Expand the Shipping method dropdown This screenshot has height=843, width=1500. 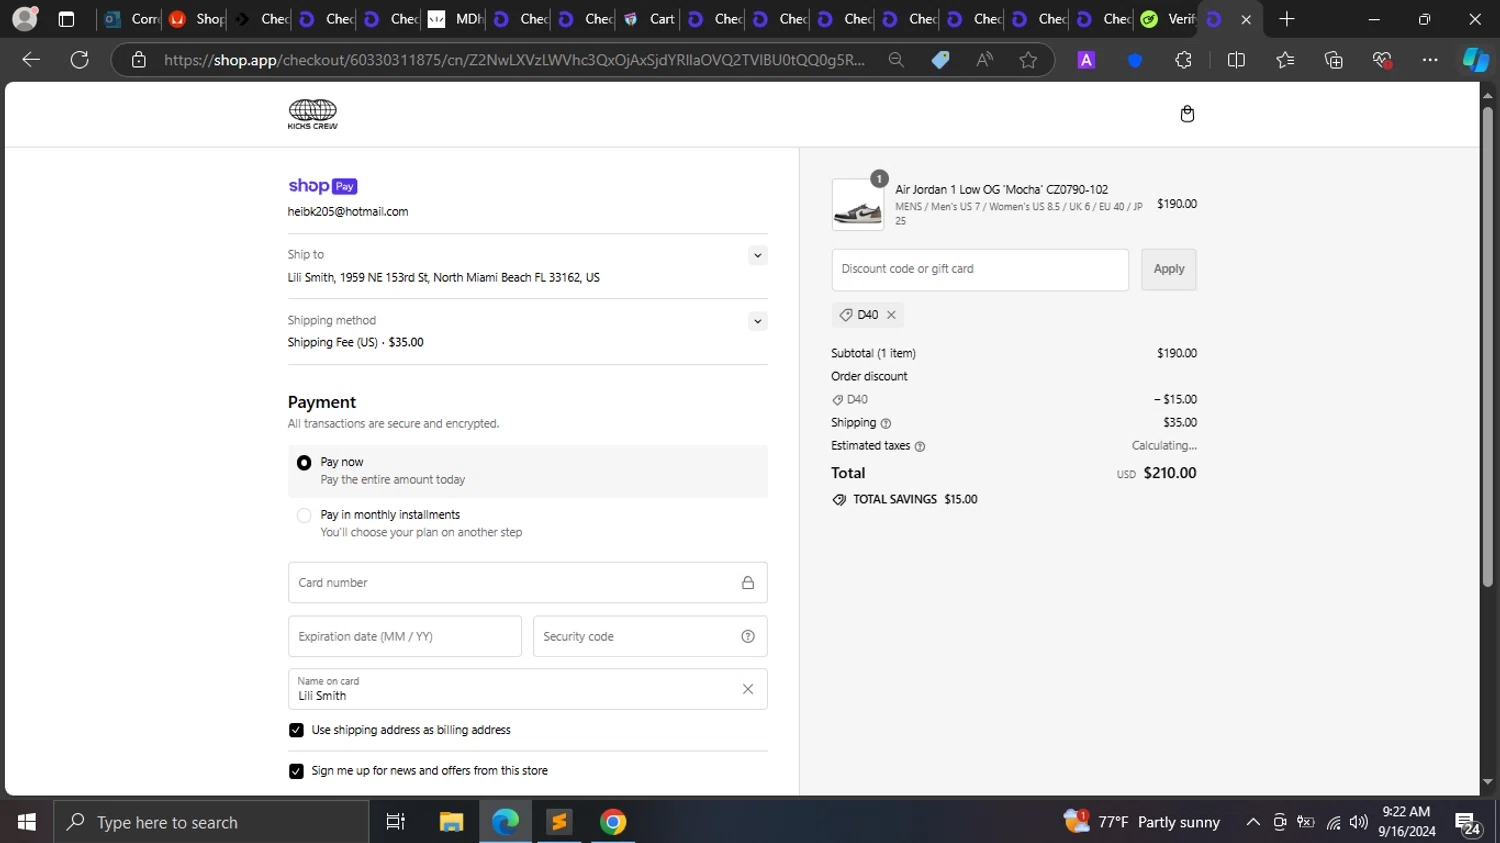pyautogui.click(x=758, y=322)
